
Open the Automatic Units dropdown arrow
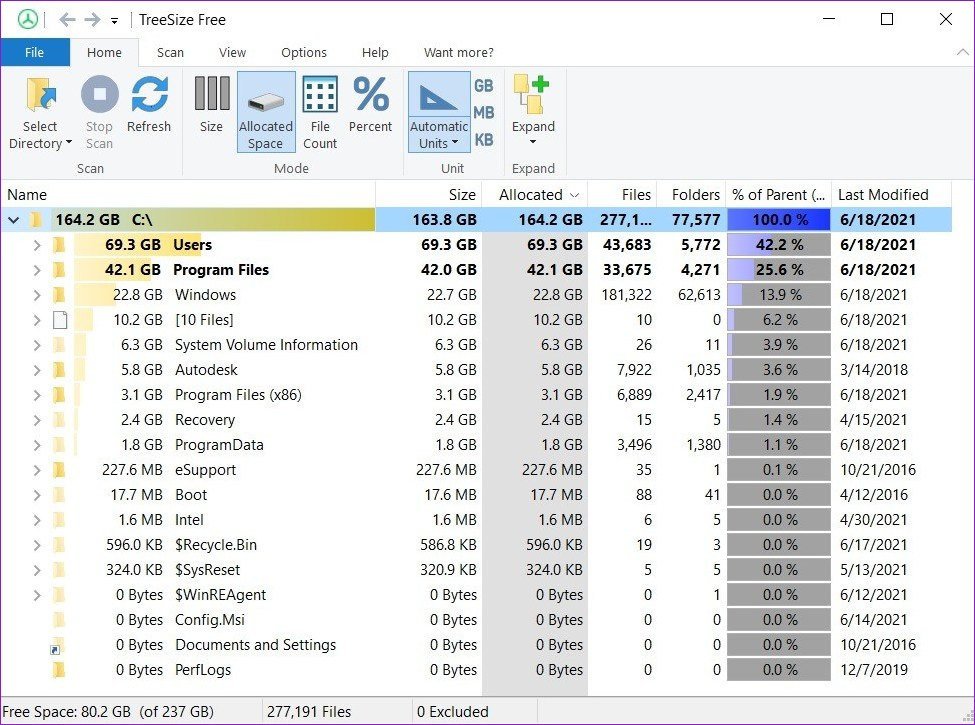(x=455, y=142)
